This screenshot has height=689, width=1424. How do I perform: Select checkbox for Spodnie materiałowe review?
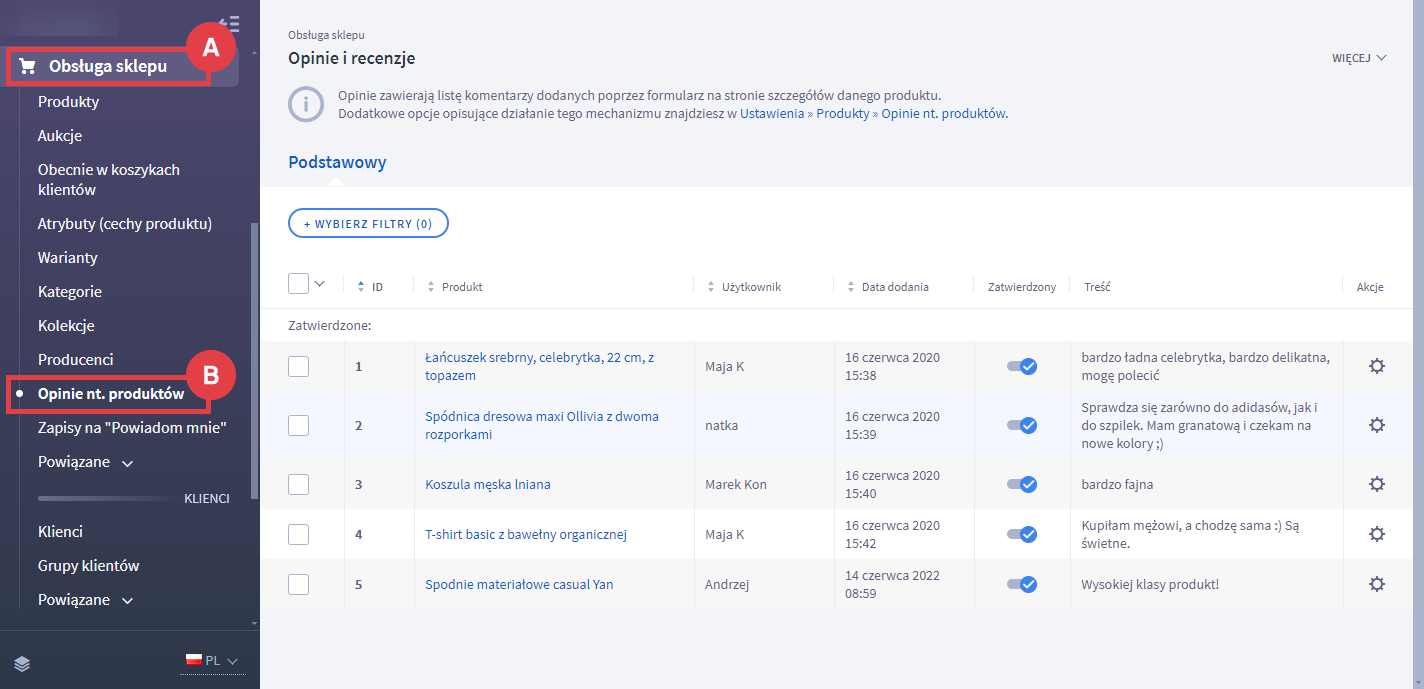(x=298, y=584)
